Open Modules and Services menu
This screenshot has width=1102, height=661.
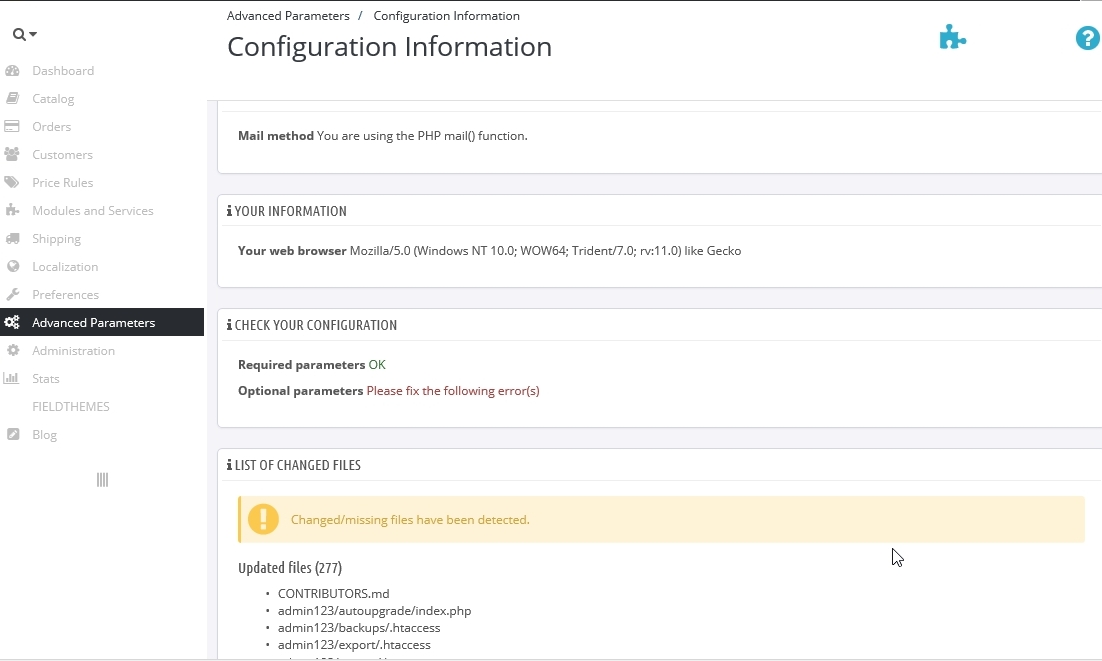tap(92, 211)
